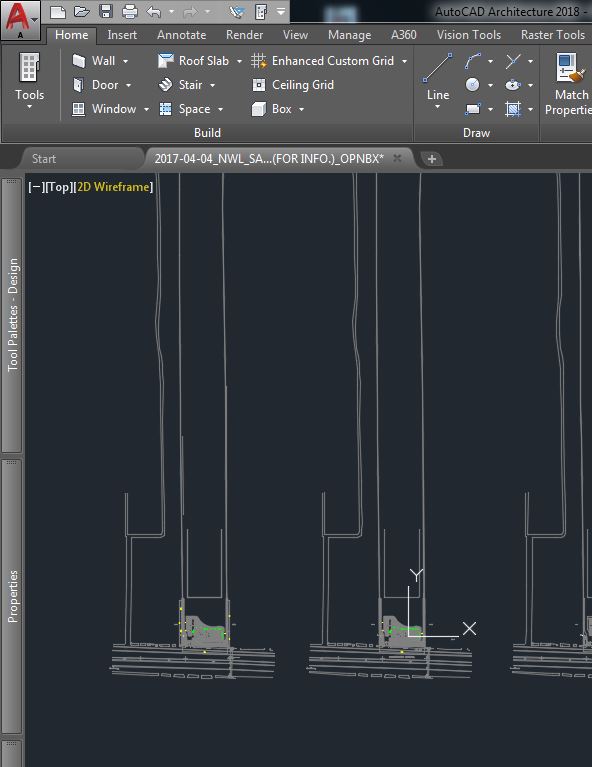Viewport: 592px width, 767px height.
Task: Expand the Stair dropdown arrow
Action: pos(212,85)
